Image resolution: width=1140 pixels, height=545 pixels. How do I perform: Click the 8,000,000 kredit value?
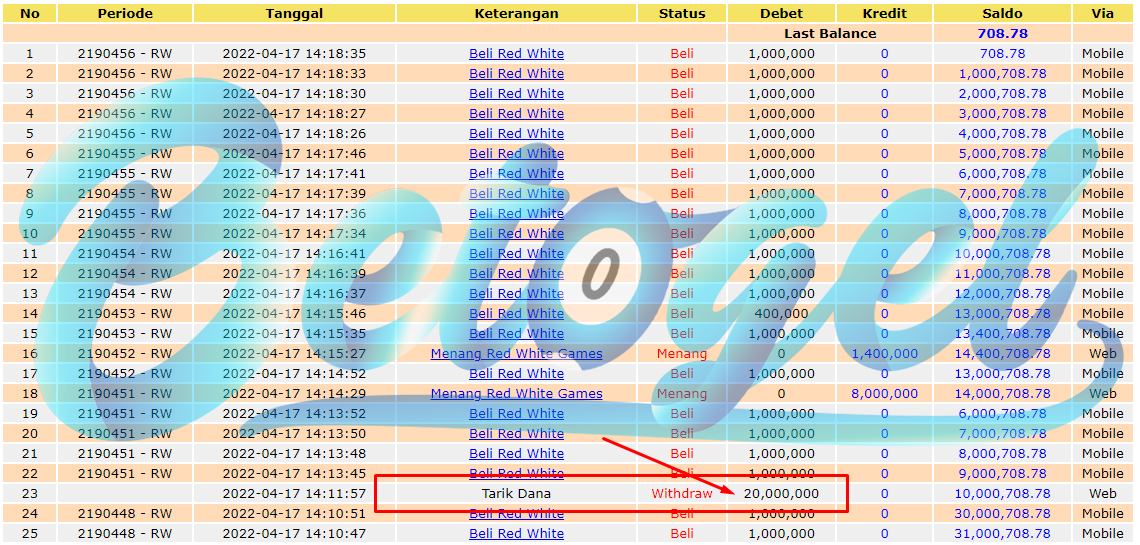coord(884,394)
